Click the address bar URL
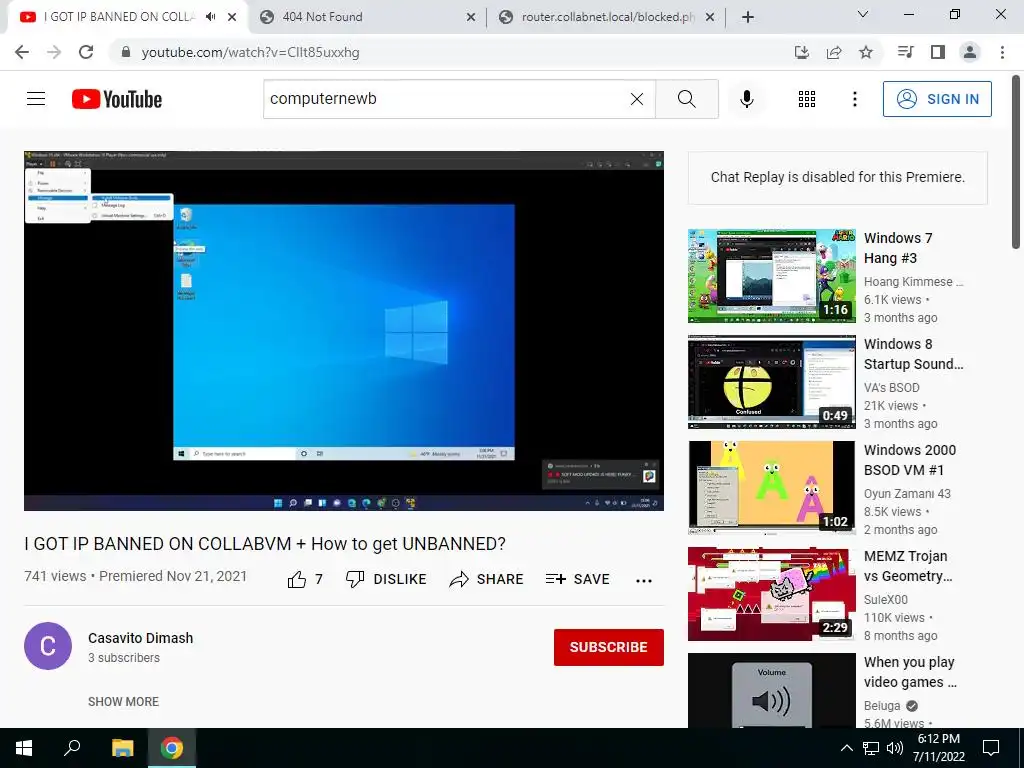The width and height of the screenshot is (1024, 768). coord(251,52)
